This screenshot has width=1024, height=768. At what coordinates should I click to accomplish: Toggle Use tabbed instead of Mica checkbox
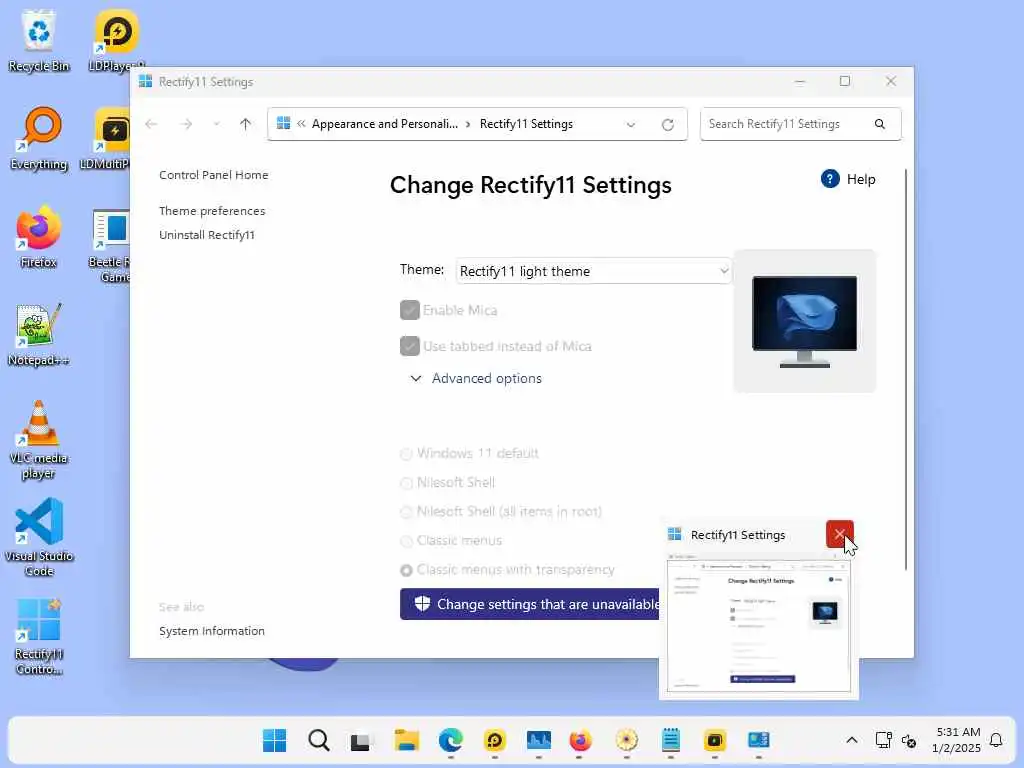click(409, 346)
